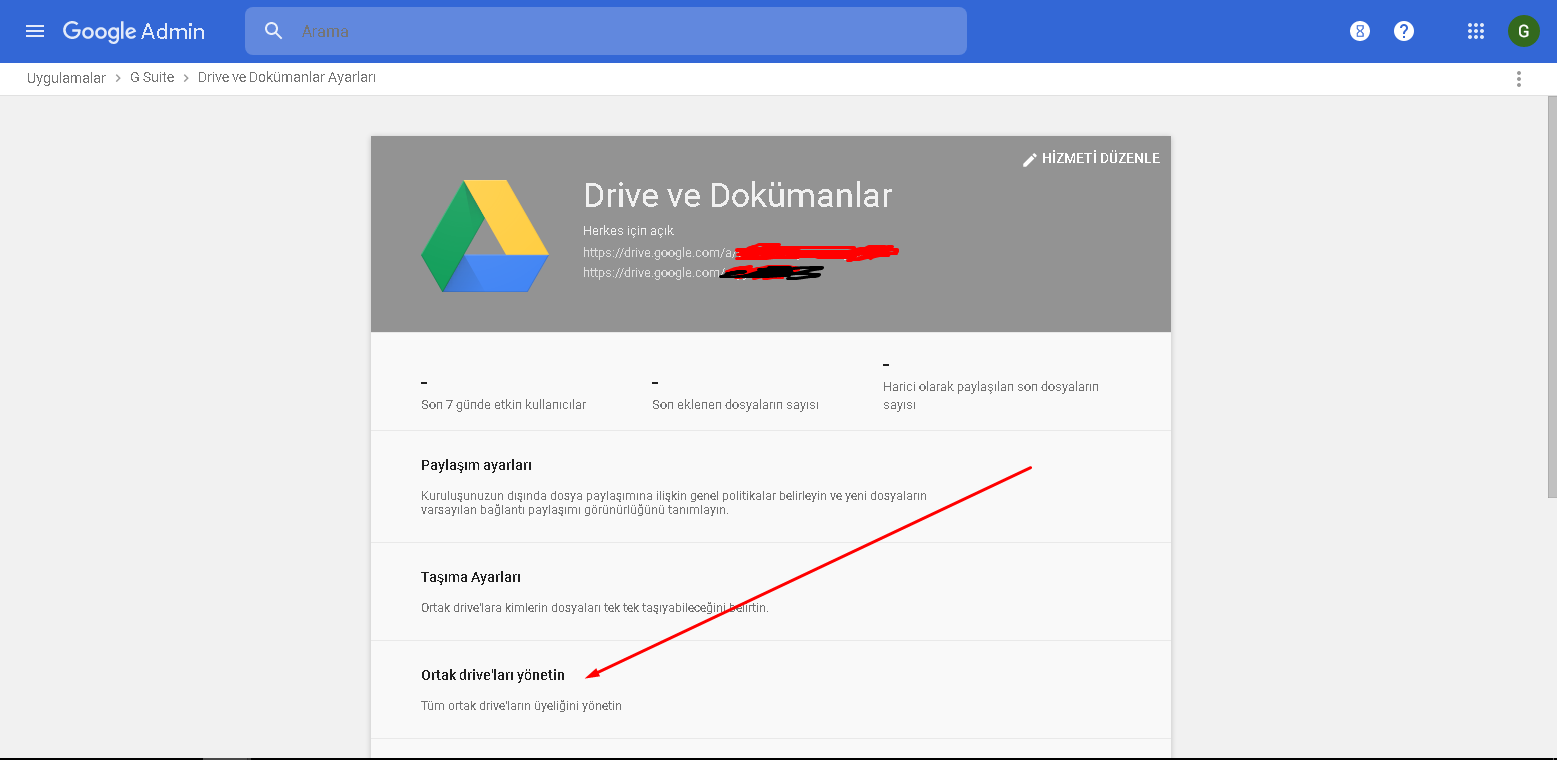The width and height of the screenshot is (1557, 760).
Task: Click Son 7 günde etkin kullanıcılar
Action: point(504,405)
